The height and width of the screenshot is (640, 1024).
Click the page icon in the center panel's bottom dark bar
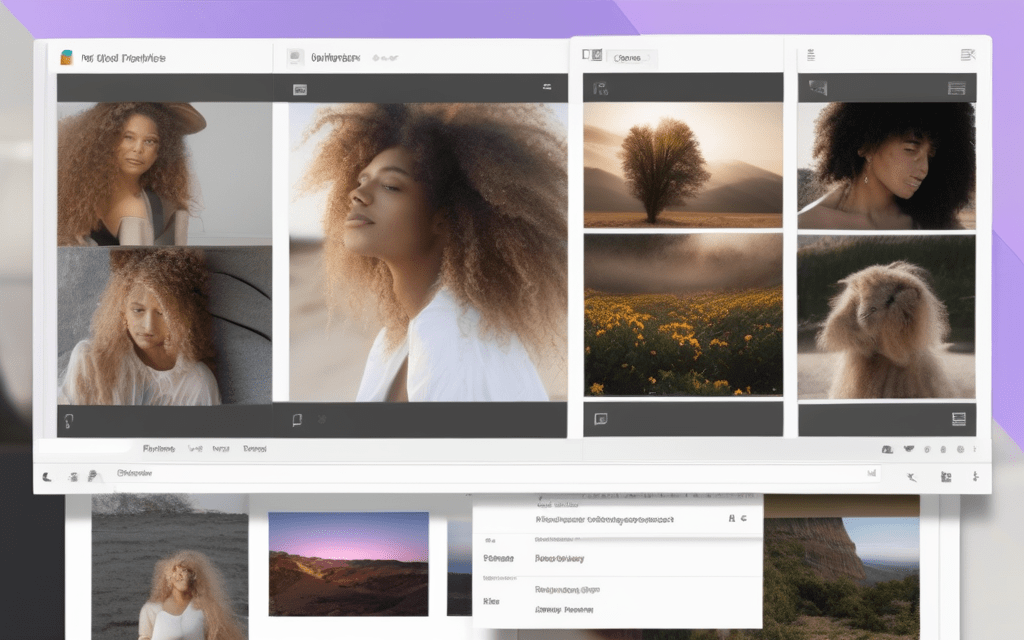pyautogui.click(x=297, y=420)
